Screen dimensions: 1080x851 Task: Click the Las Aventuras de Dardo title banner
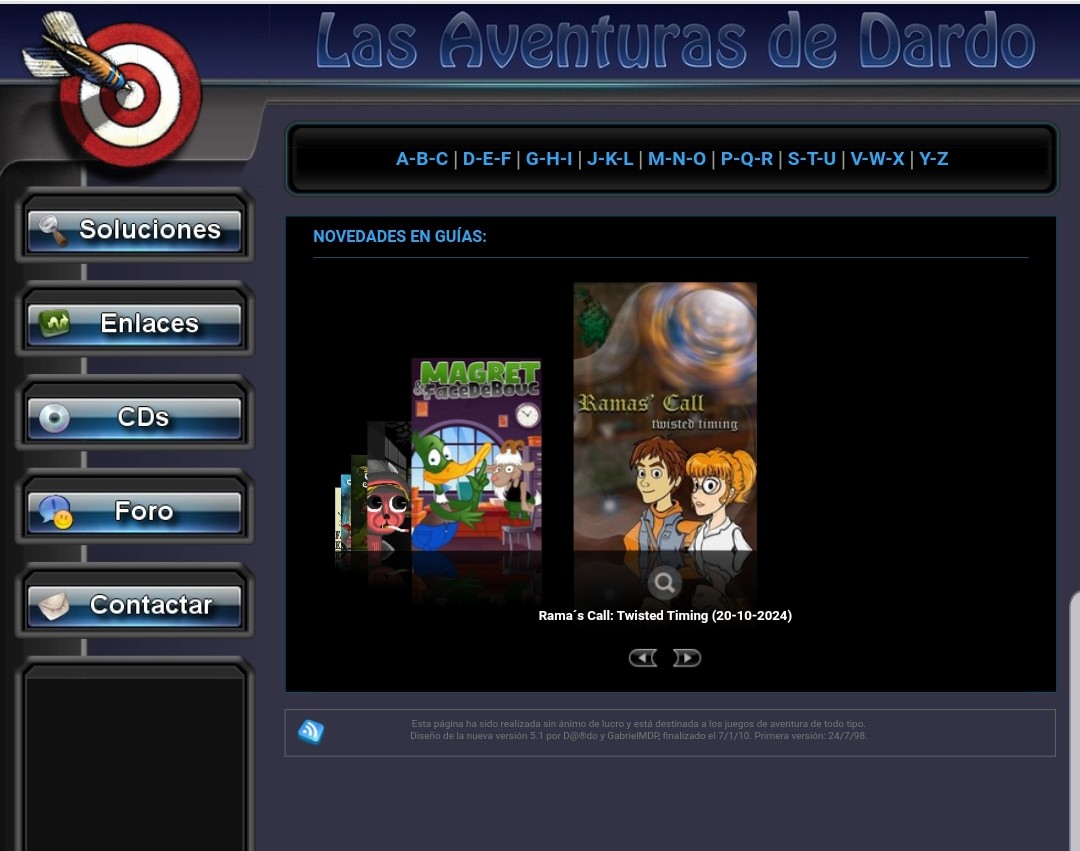(x=676, y=41)
